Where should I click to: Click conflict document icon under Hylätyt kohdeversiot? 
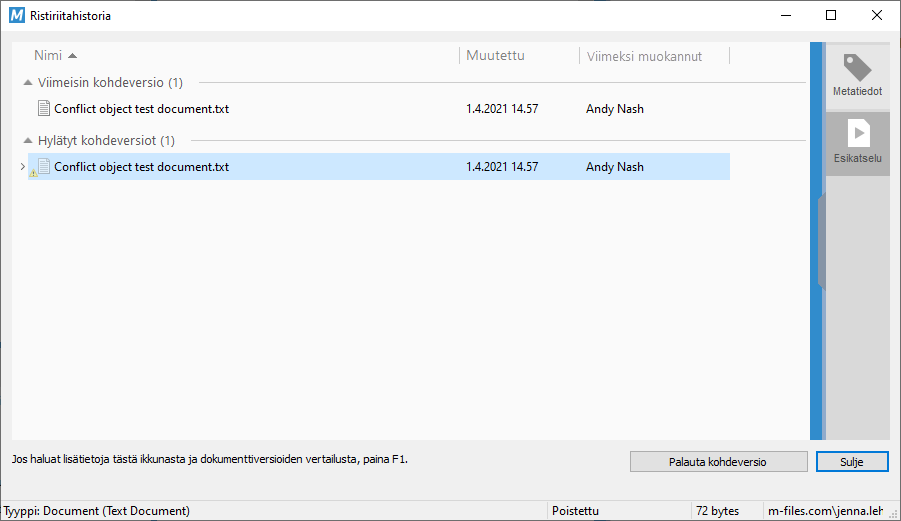click(x=43, y=167)
